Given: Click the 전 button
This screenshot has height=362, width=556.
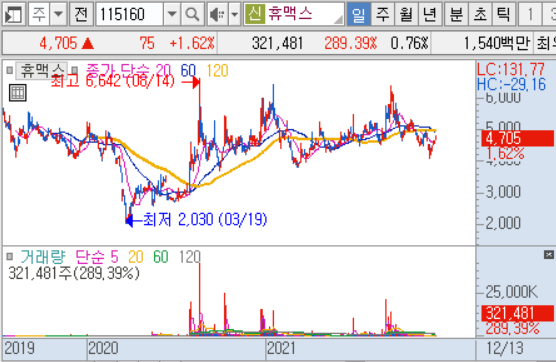Looking at the screenshot, I should tap(81, 15).
